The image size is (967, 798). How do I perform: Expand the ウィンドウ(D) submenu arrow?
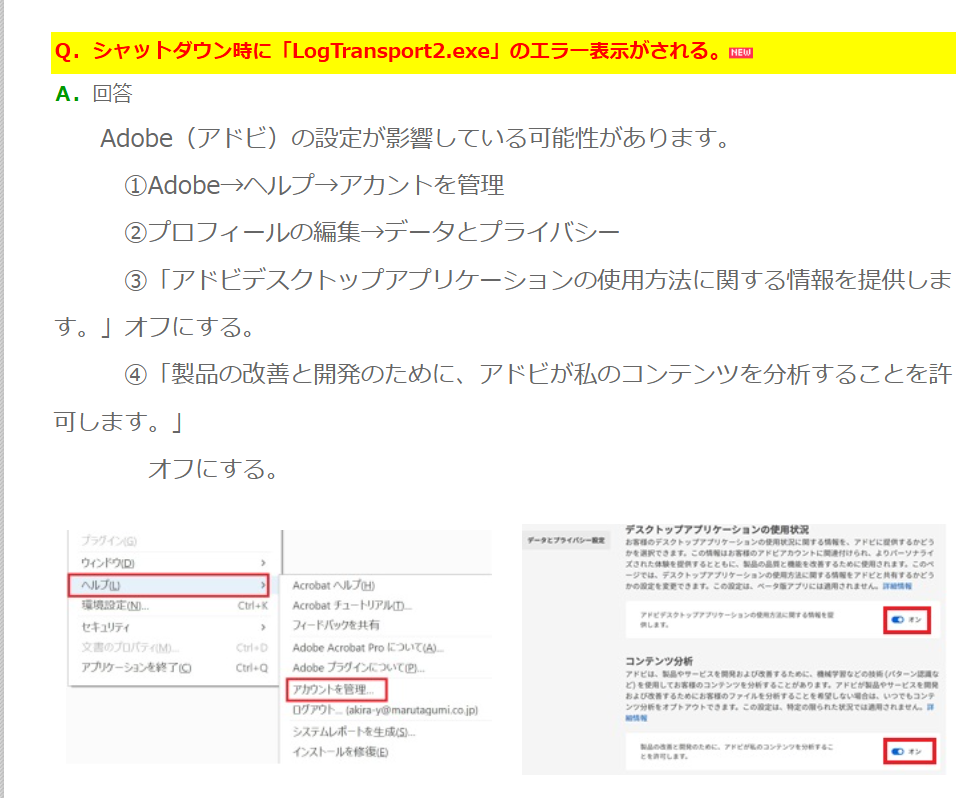pos(263,563)
